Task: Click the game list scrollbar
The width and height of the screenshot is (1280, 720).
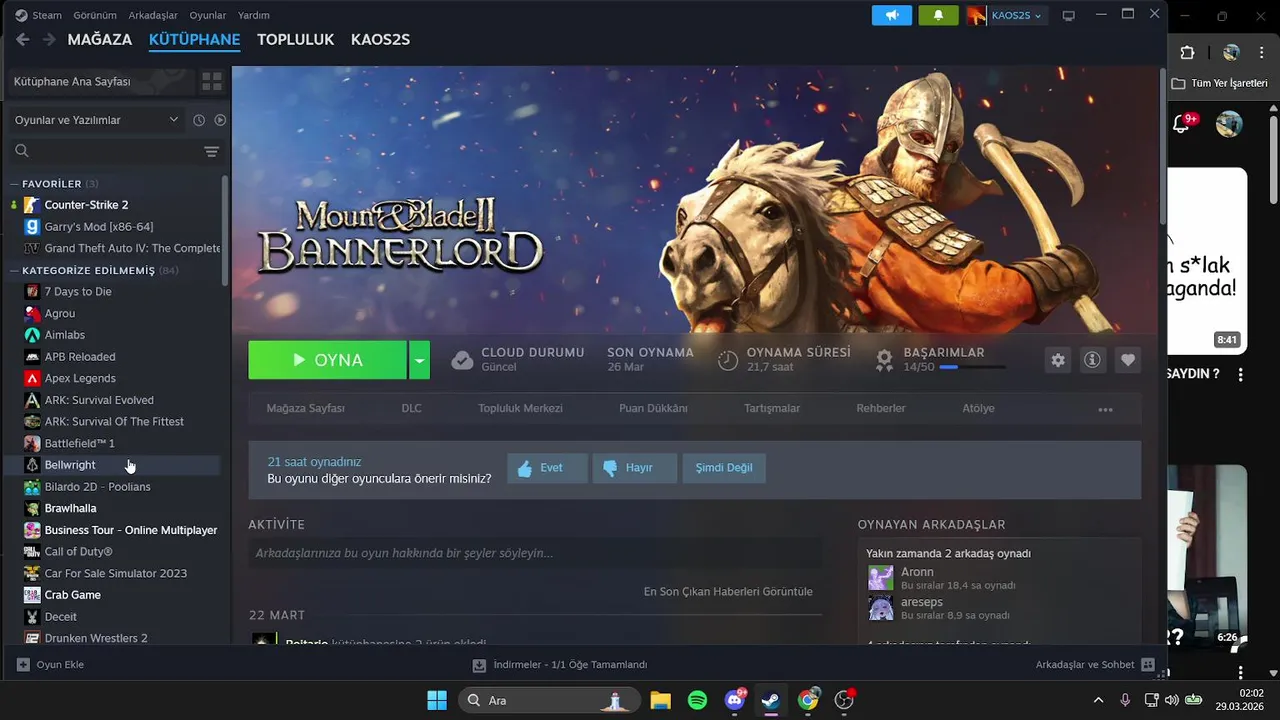Action: coord(225,230)
